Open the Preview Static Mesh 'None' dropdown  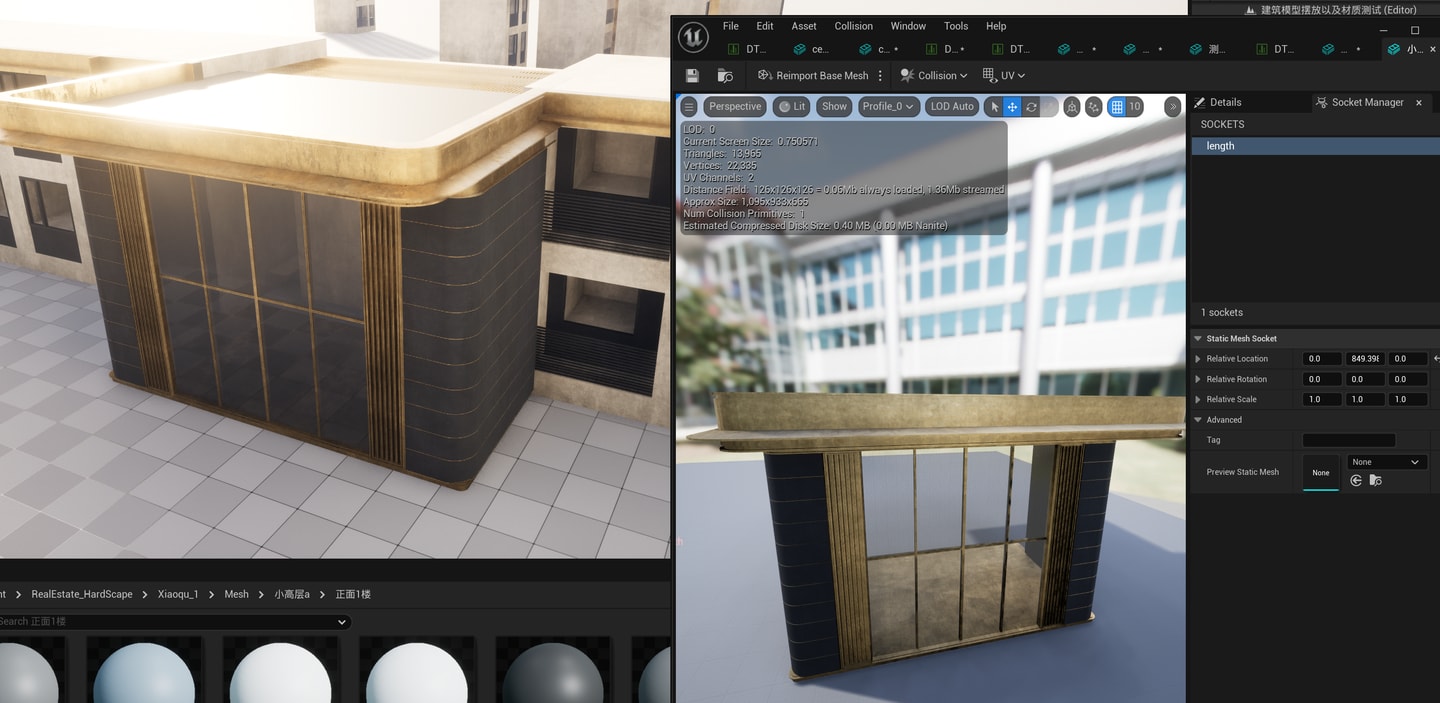click(1385, 462)
